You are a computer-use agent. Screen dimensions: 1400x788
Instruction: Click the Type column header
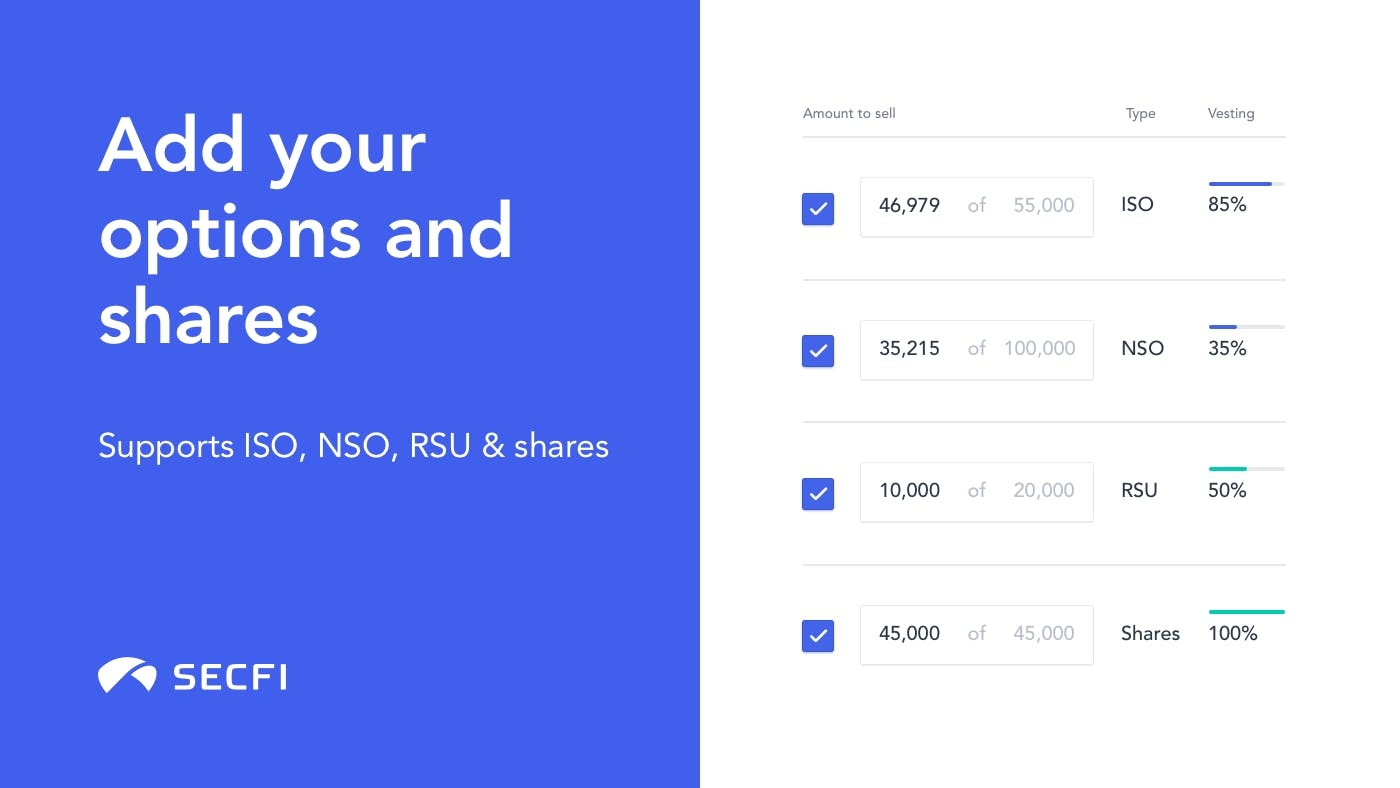click(1140, 114)
